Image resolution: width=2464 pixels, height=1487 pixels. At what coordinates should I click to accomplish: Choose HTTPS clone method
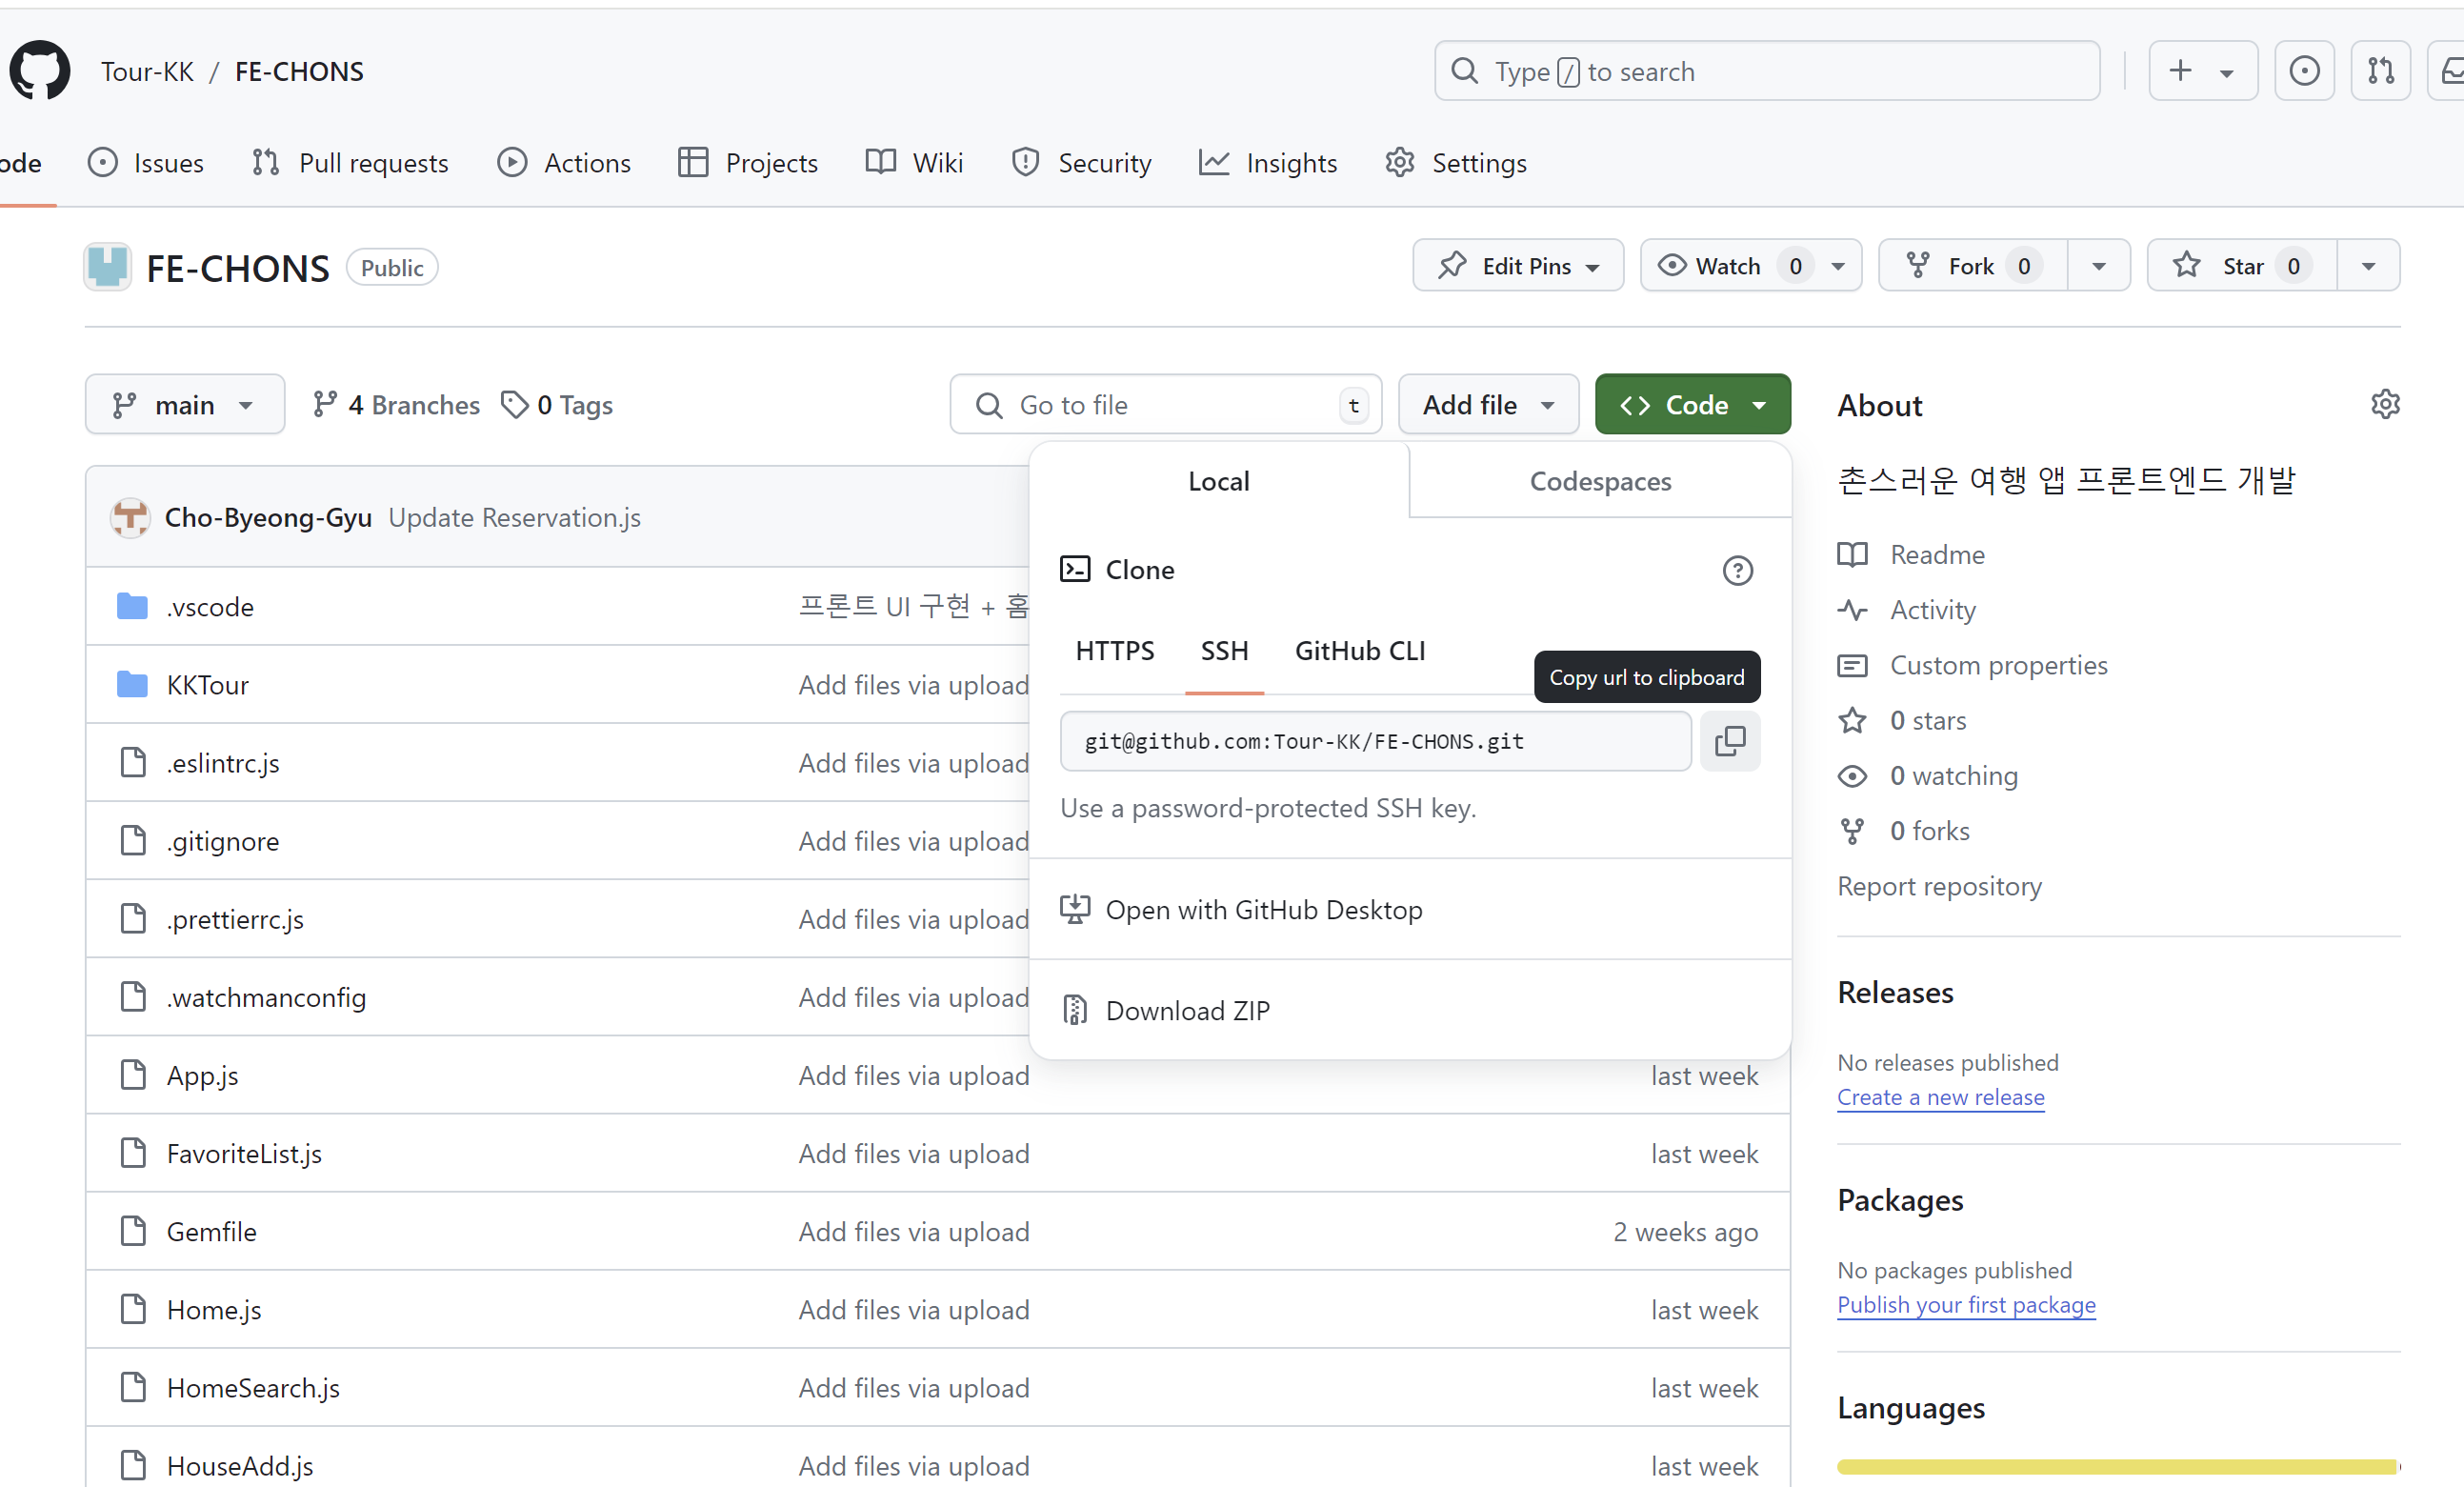click(x=1115, y=651)
